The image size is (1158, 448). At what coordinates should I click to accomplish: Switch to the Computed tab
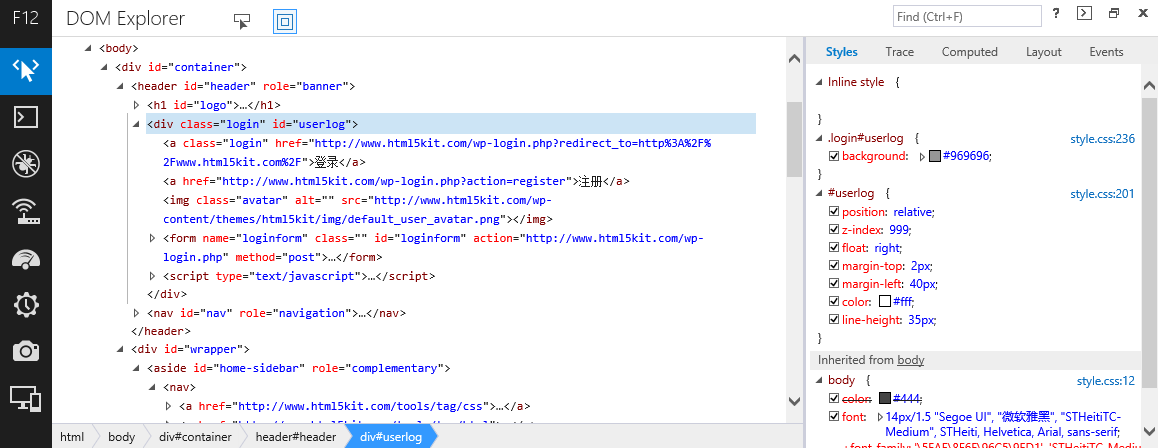click(970, 52)
